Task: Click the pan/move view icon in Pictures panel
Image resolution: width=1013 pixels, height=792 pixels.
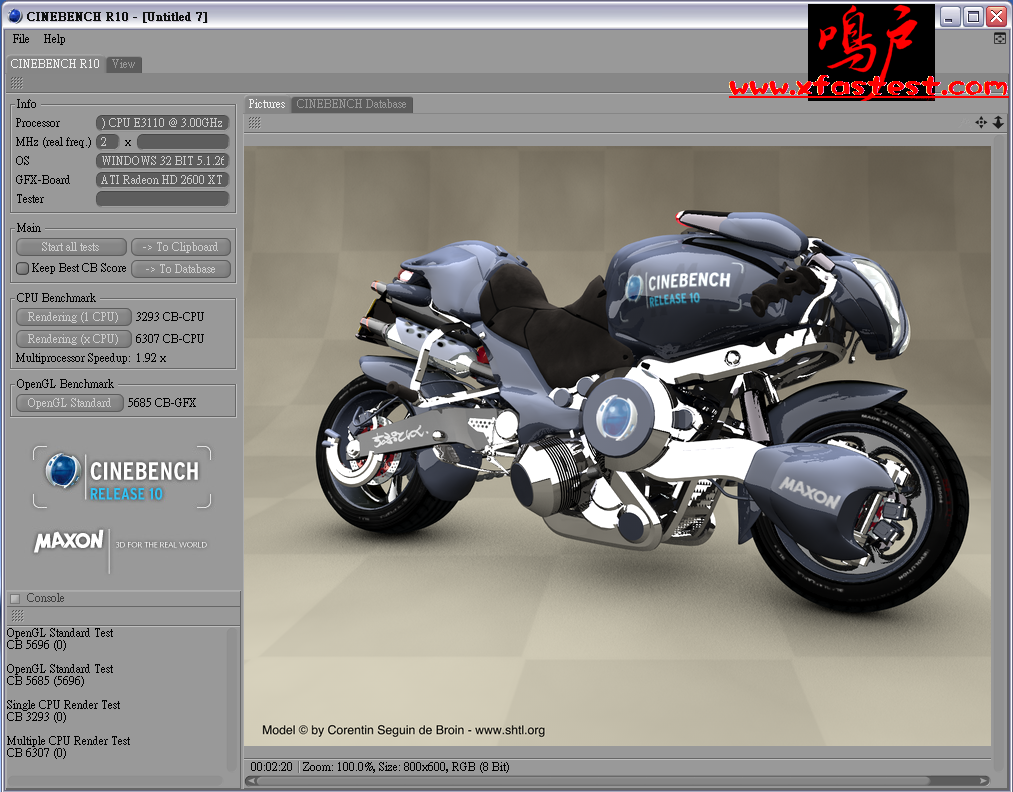Action: click(980, 123)
